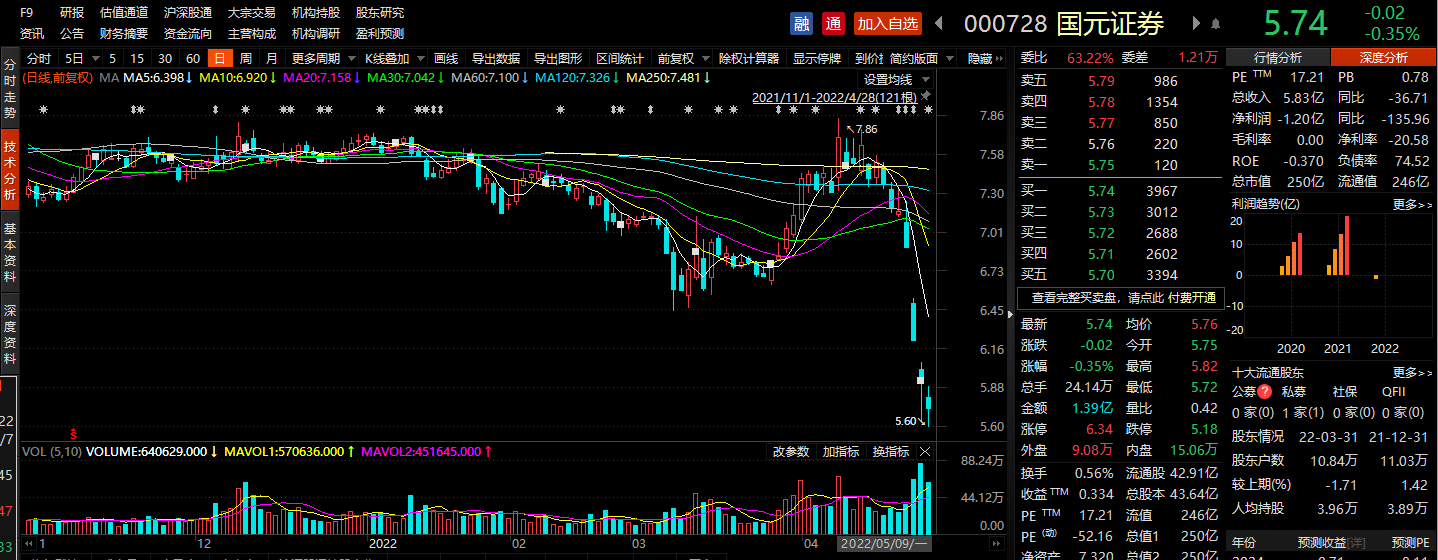
Task: Close the VOL indicator panel
Action: point(925,452)
